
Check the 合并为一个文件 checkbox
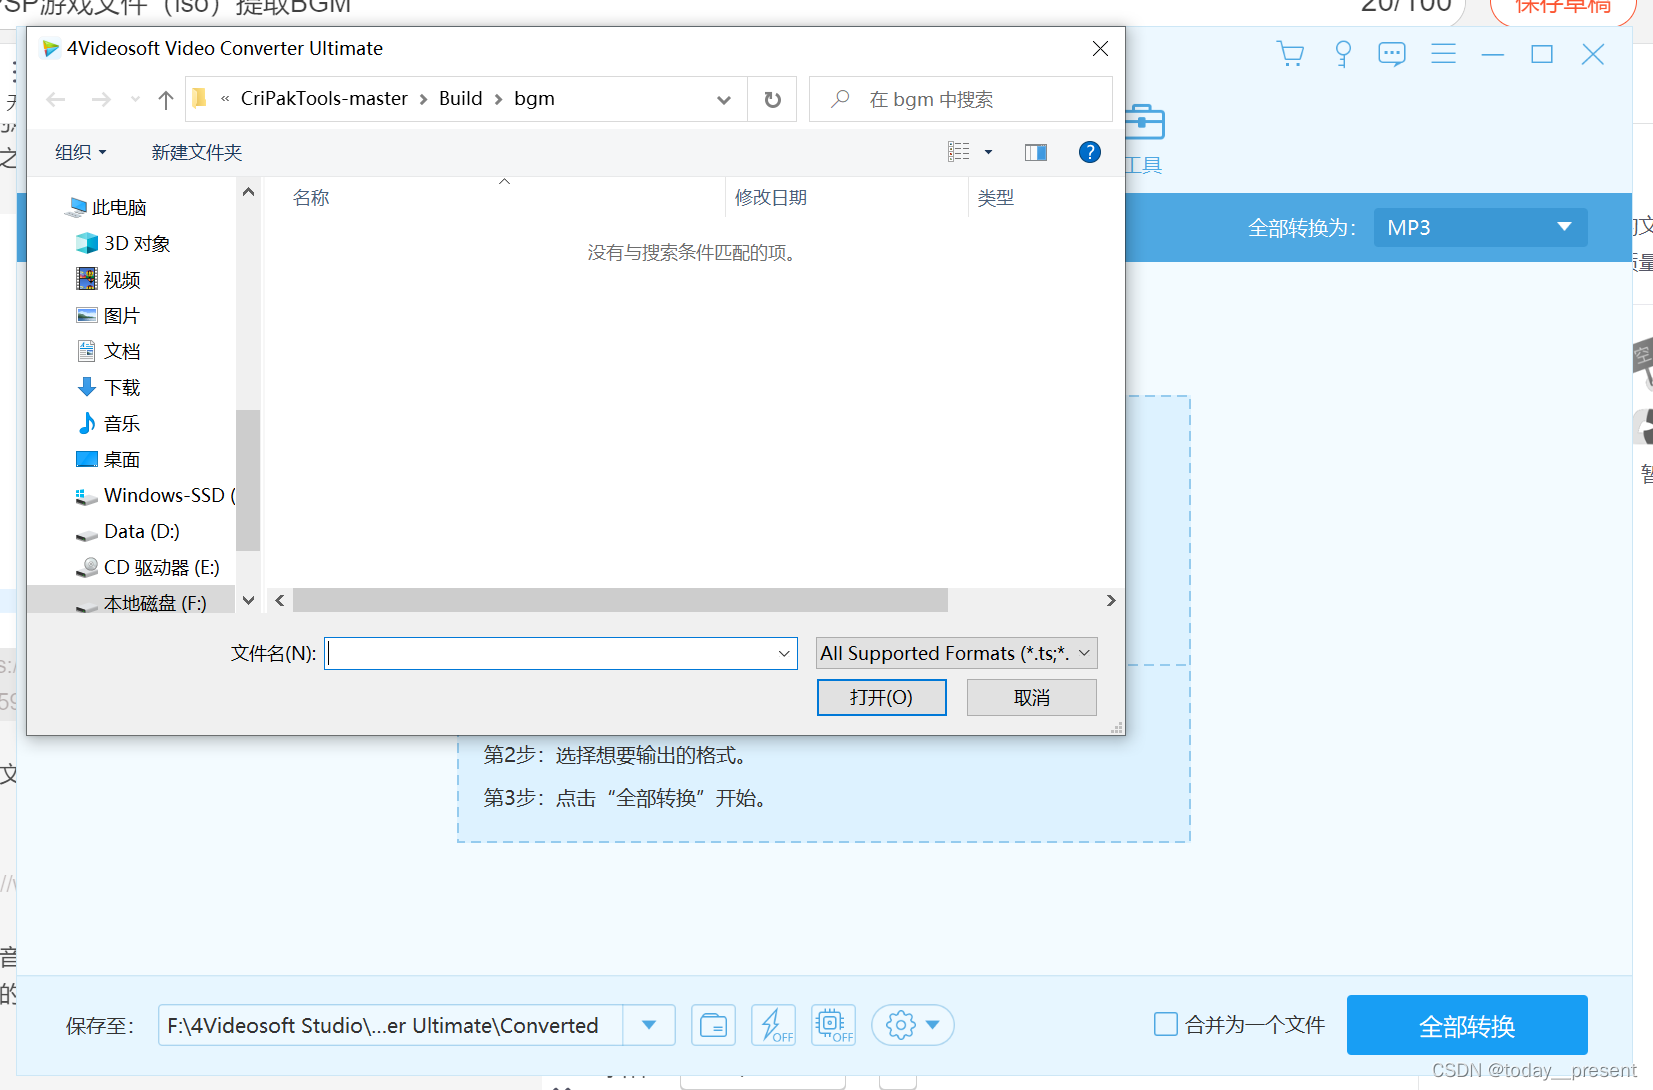[1166, 1024]
